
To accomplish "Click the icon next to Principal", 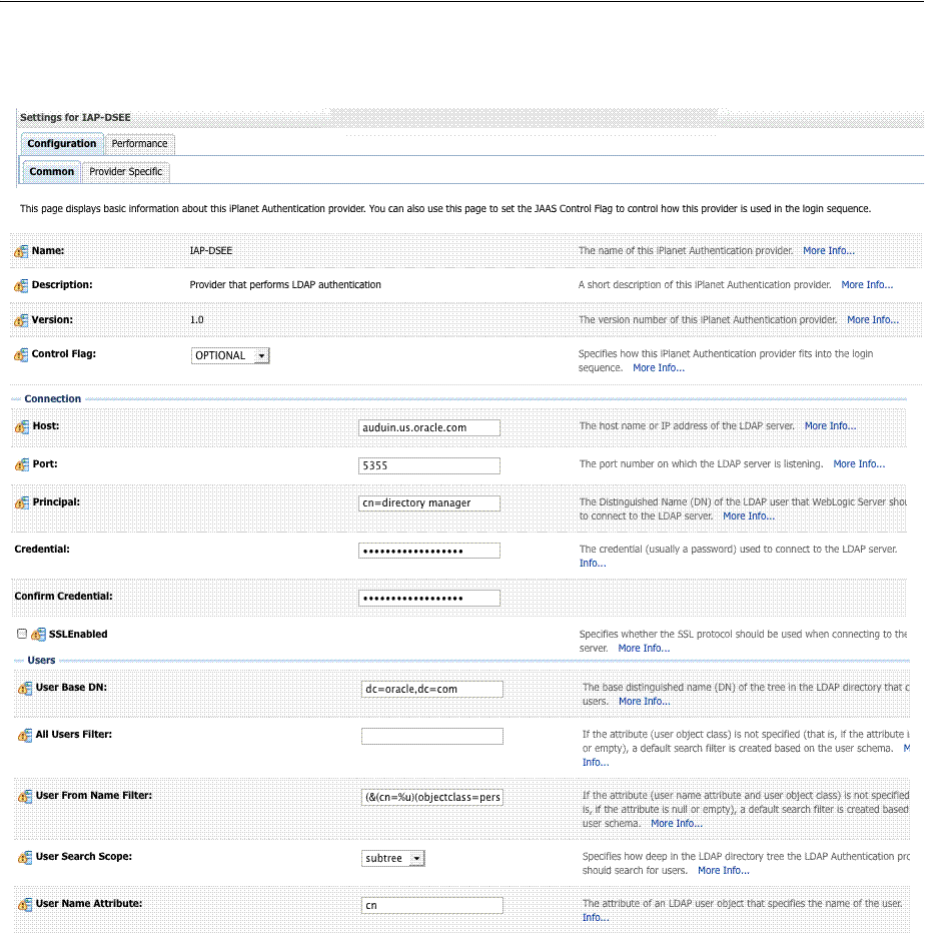I will point(21,502).
